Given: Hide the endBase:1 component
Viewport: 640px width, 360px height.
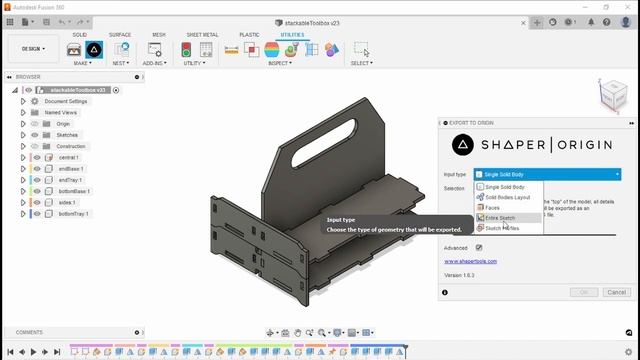Looking at the screenshot, I should coord(37,169).
